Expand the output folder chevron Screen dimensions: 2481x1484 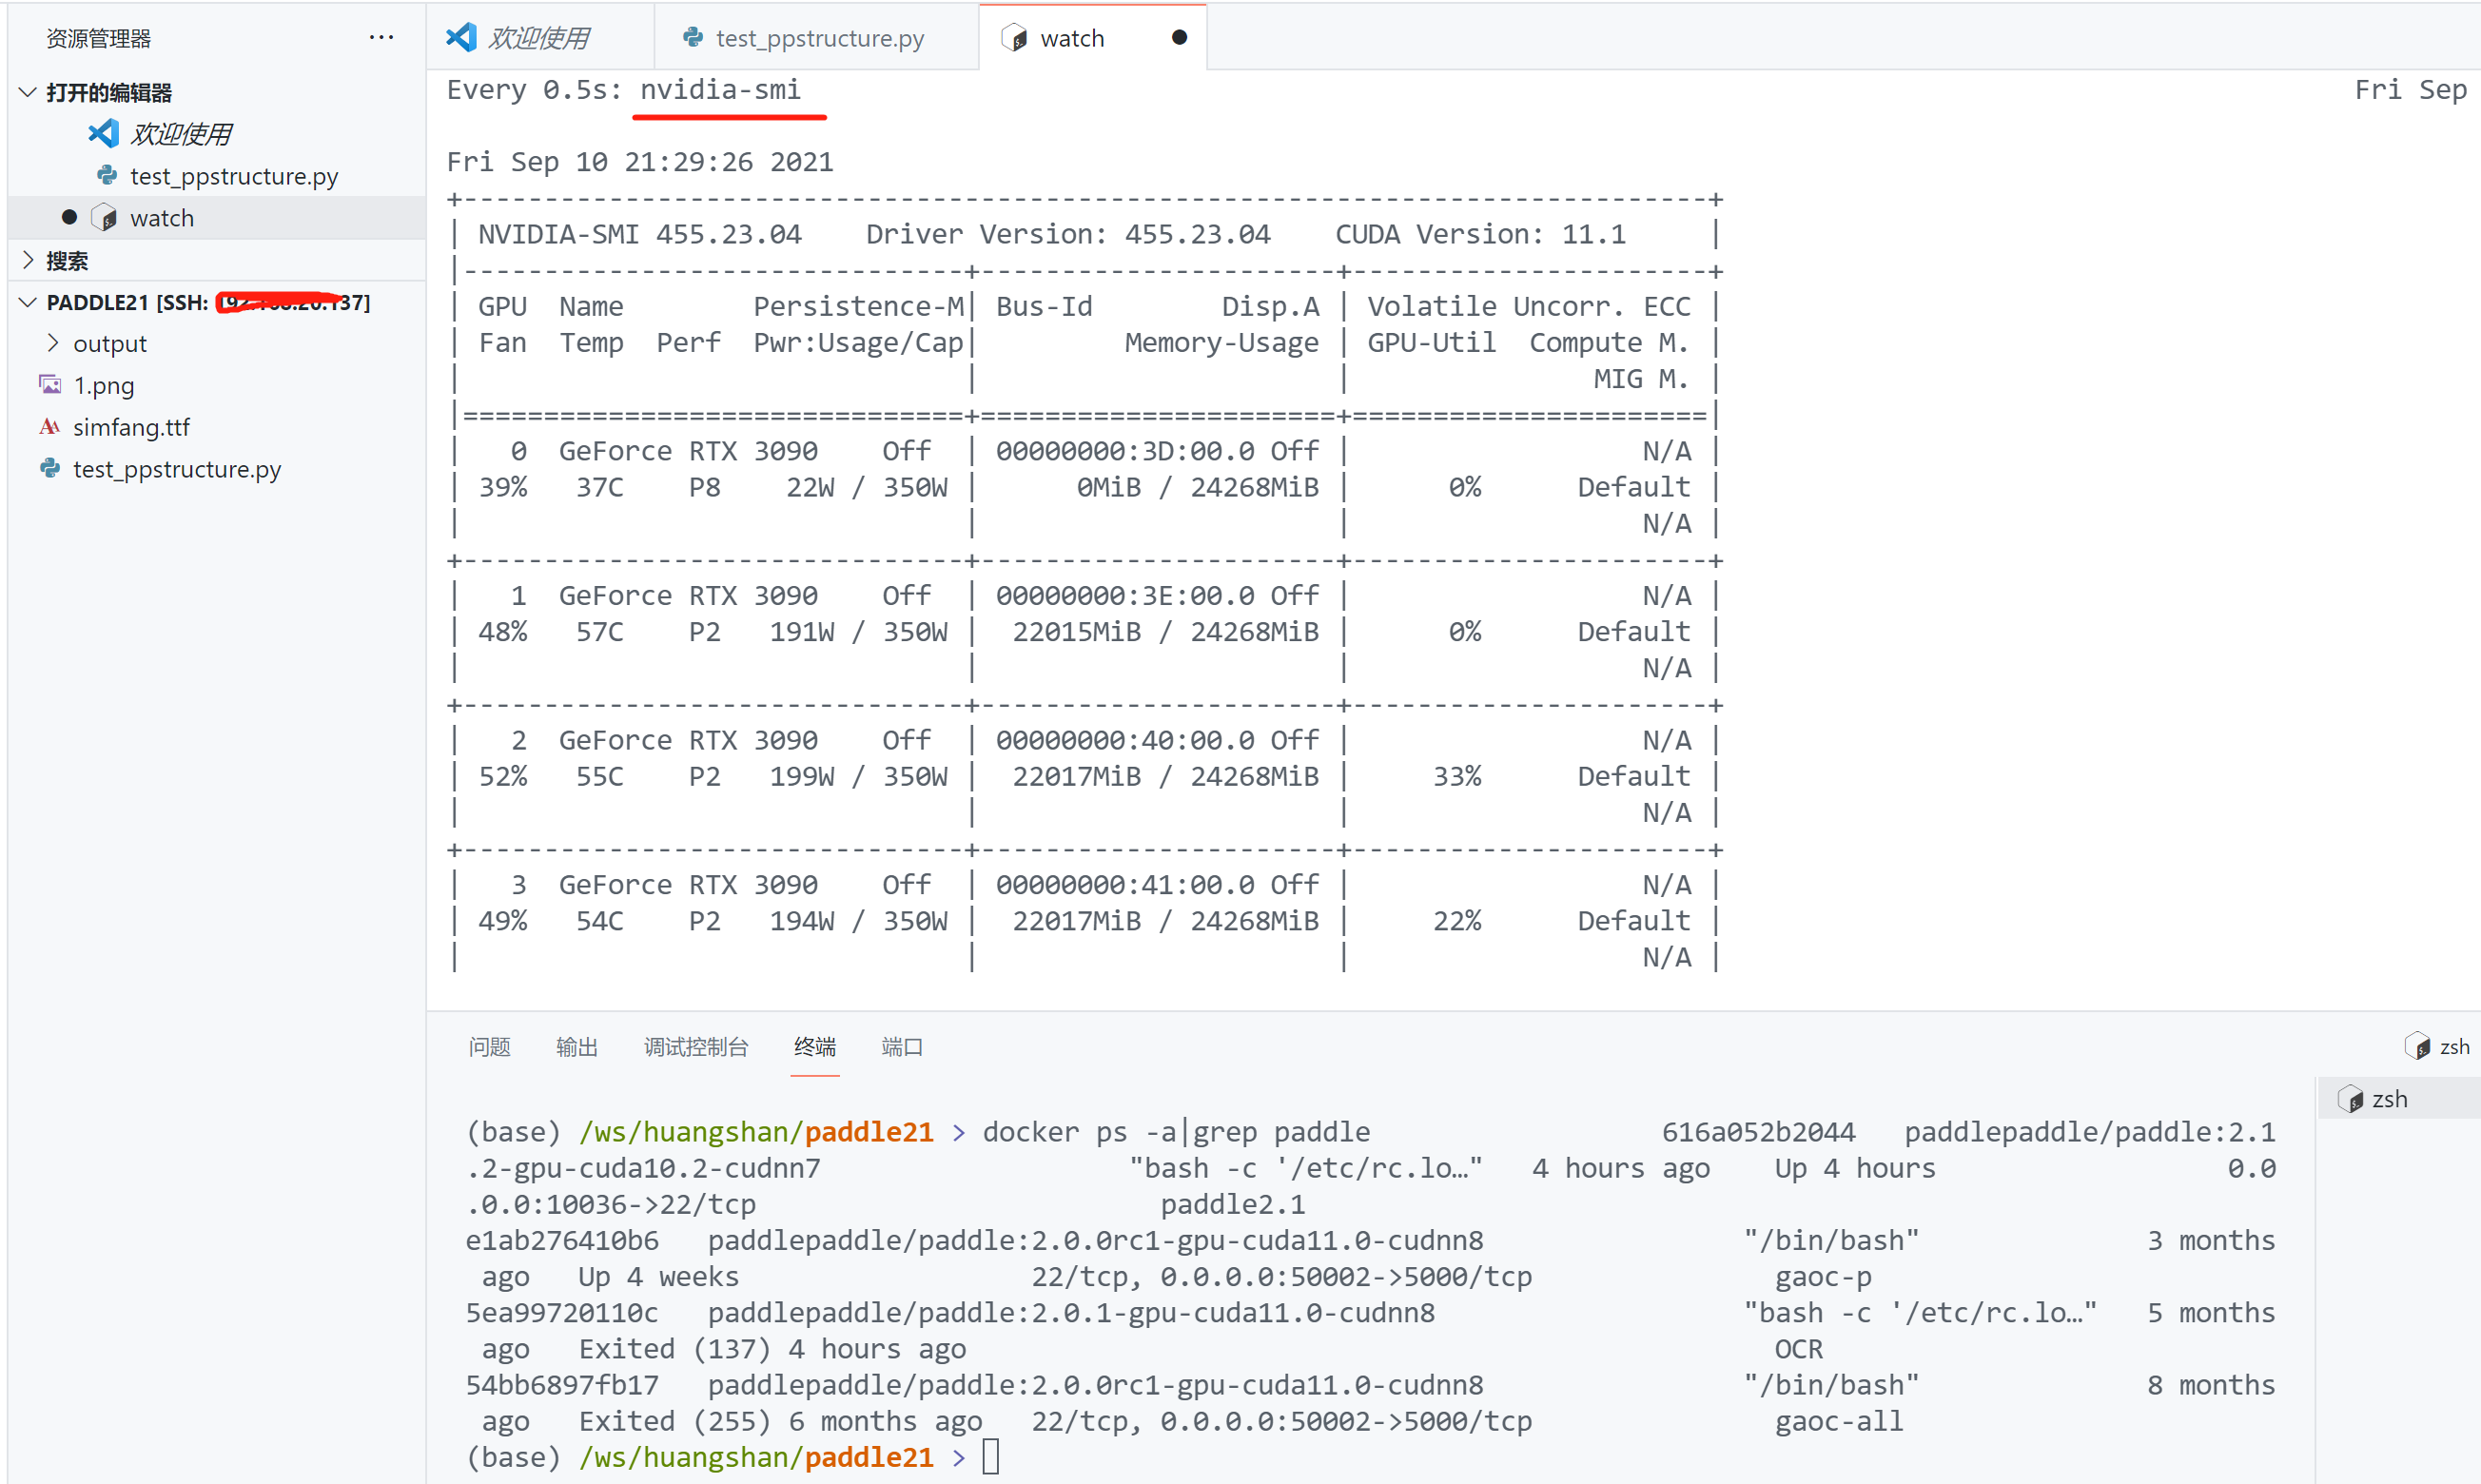pyautogui.click(x=53, y=343)
